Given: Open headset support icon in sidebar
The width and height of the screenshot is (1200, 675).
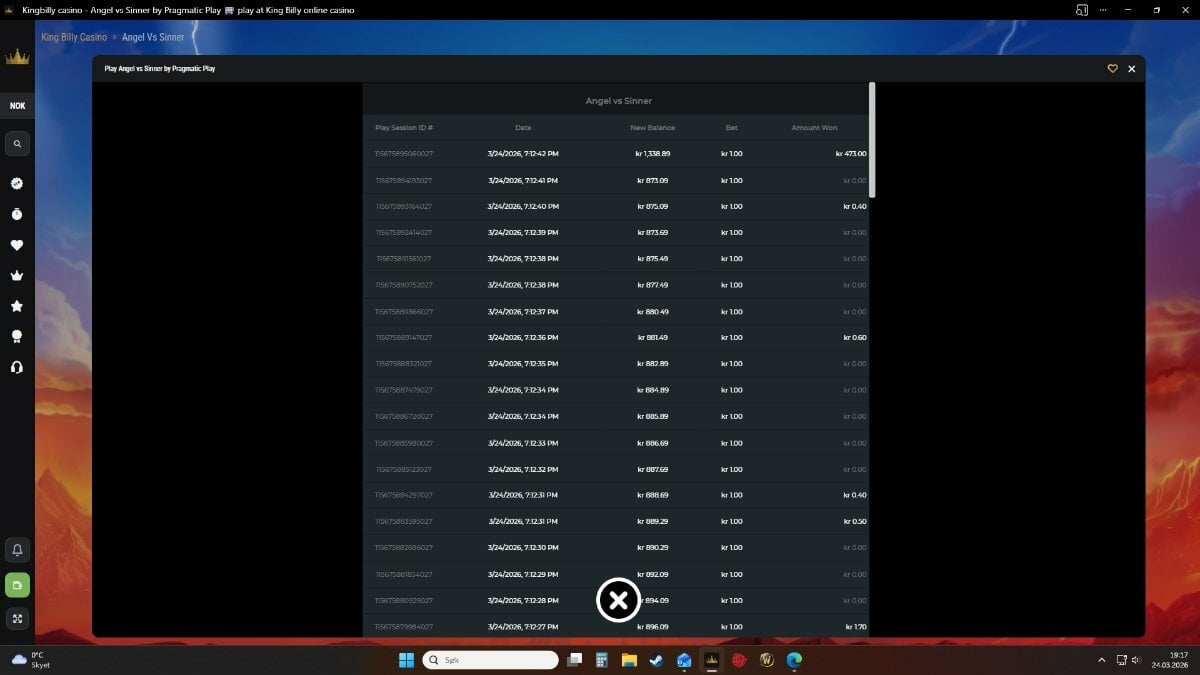Looking at the screenshot, I should (x=17, y=367).
